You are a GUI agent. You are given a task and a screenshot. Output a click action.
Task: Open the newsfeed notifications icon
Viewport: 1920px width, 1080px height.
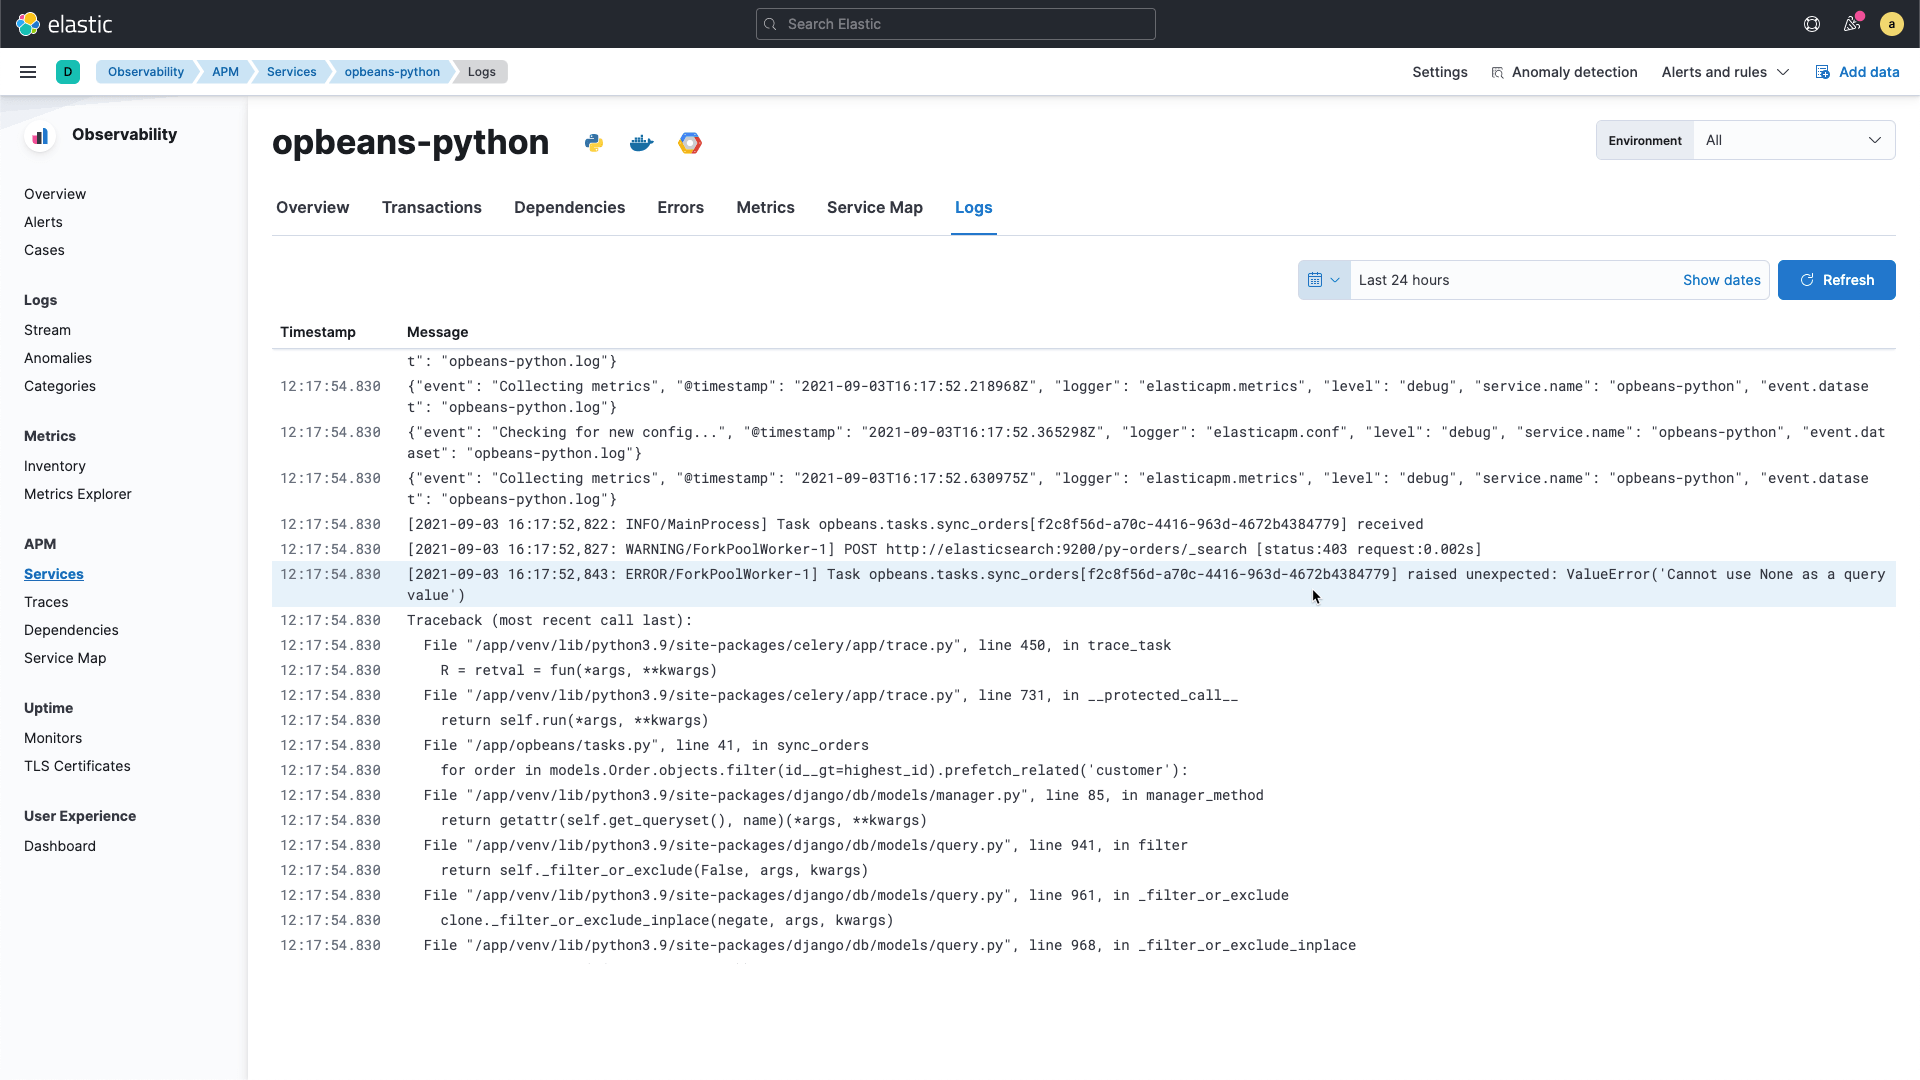1852,24
